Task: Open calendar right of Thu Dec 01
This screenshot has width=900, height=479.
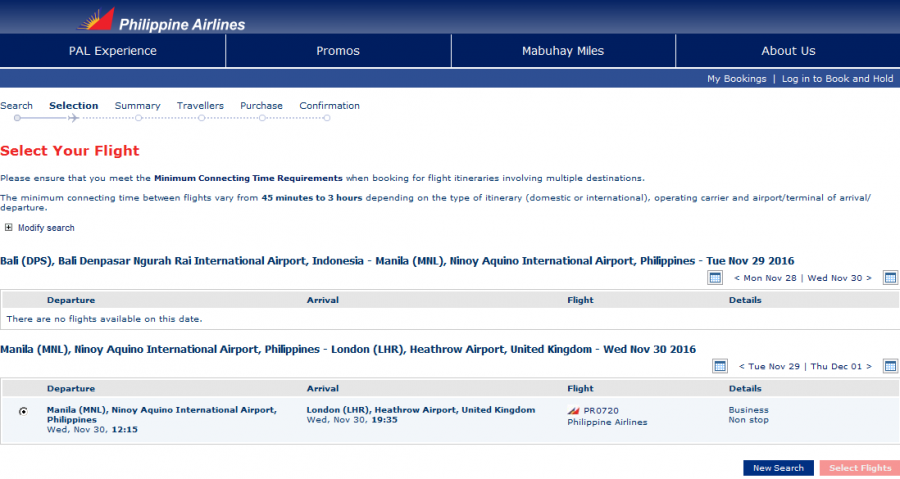Action: (x=890, y=366)
